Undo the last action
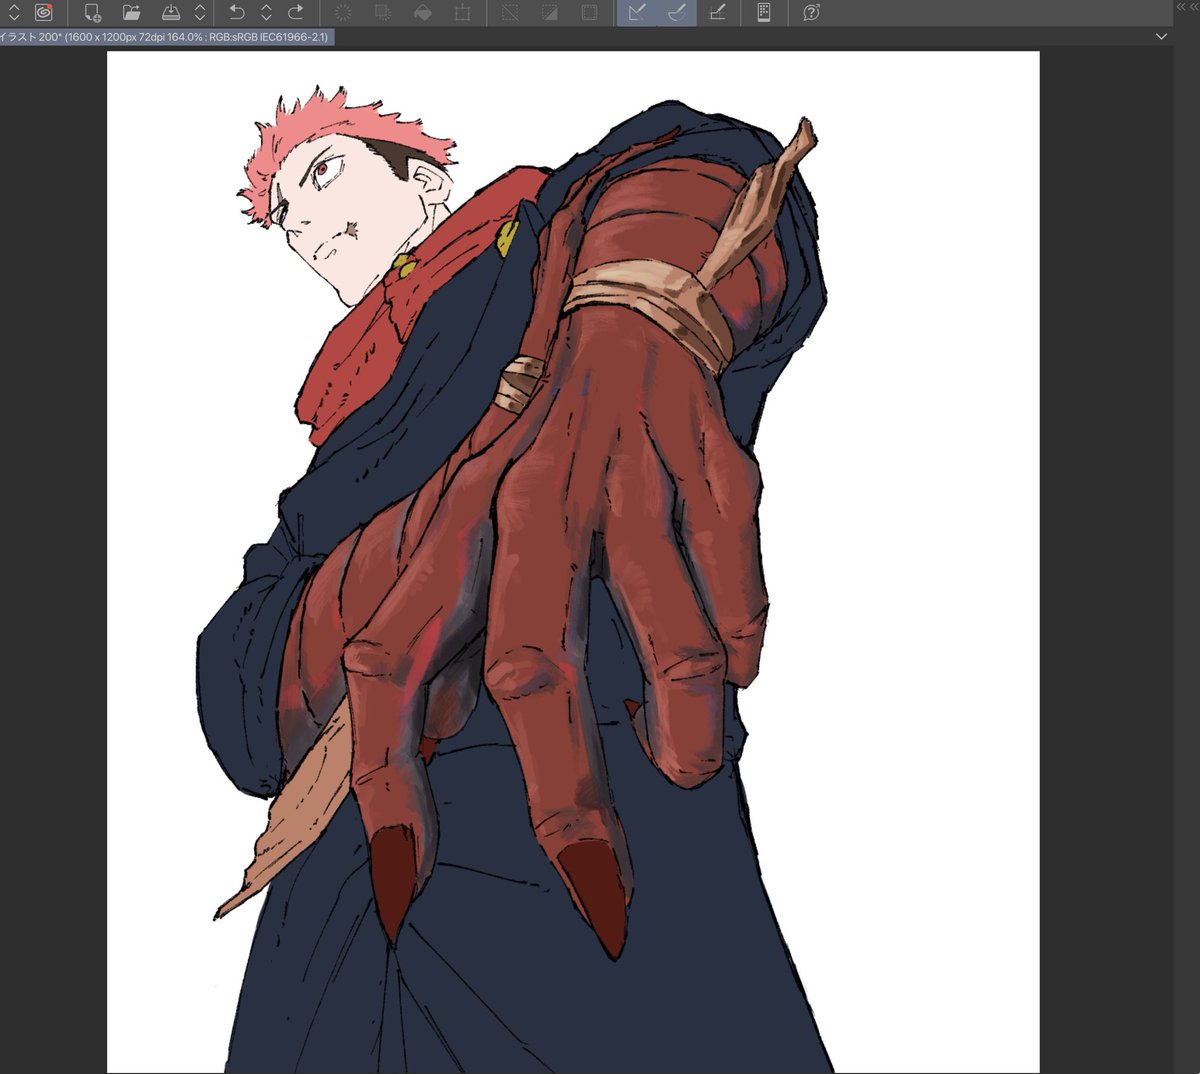The width and height of the screenshot is (1200, 1074). [x=237, y=13]
